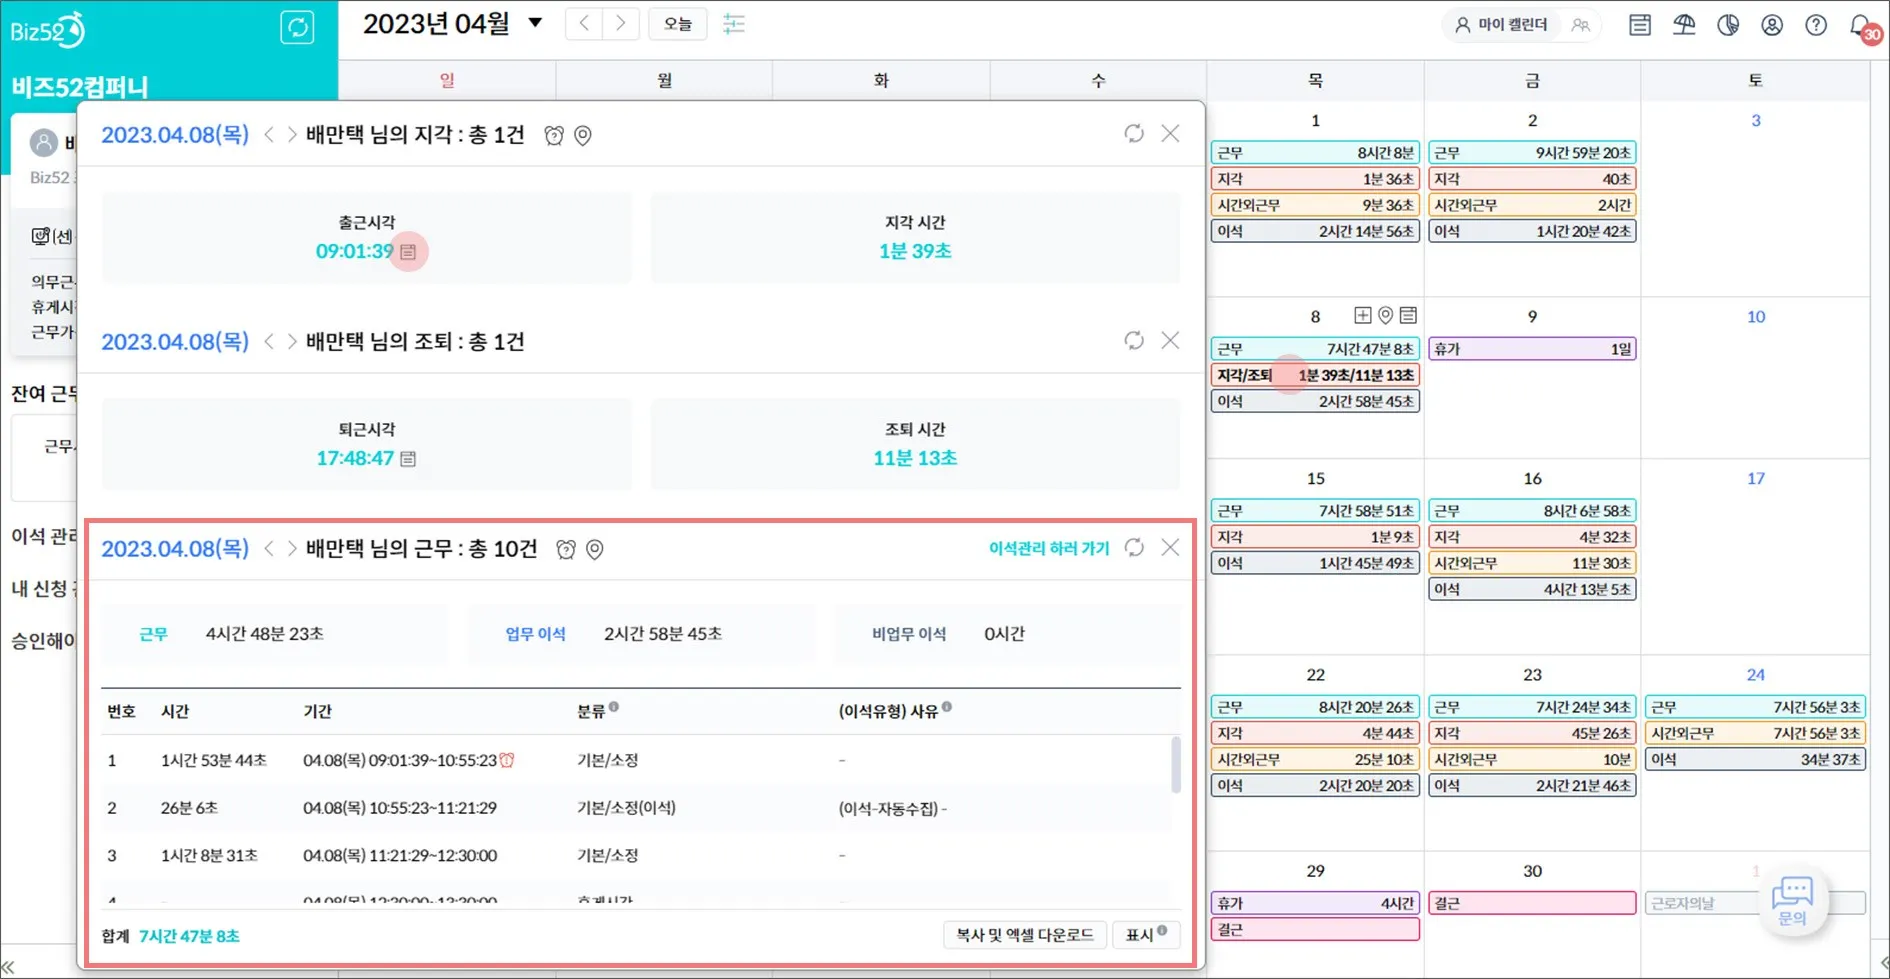Click the 근무 records list scrollbar
The height and width of the screenshot is (979, 1890).
(x=1175, y=765)
